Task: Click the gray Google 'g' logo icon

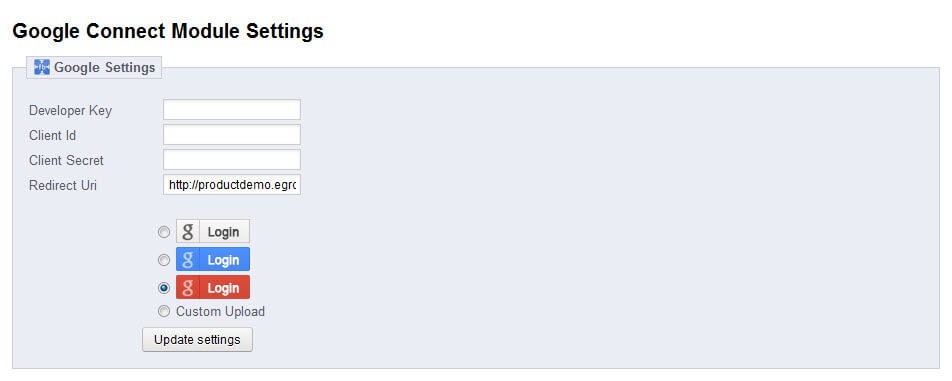Action: 188,232
